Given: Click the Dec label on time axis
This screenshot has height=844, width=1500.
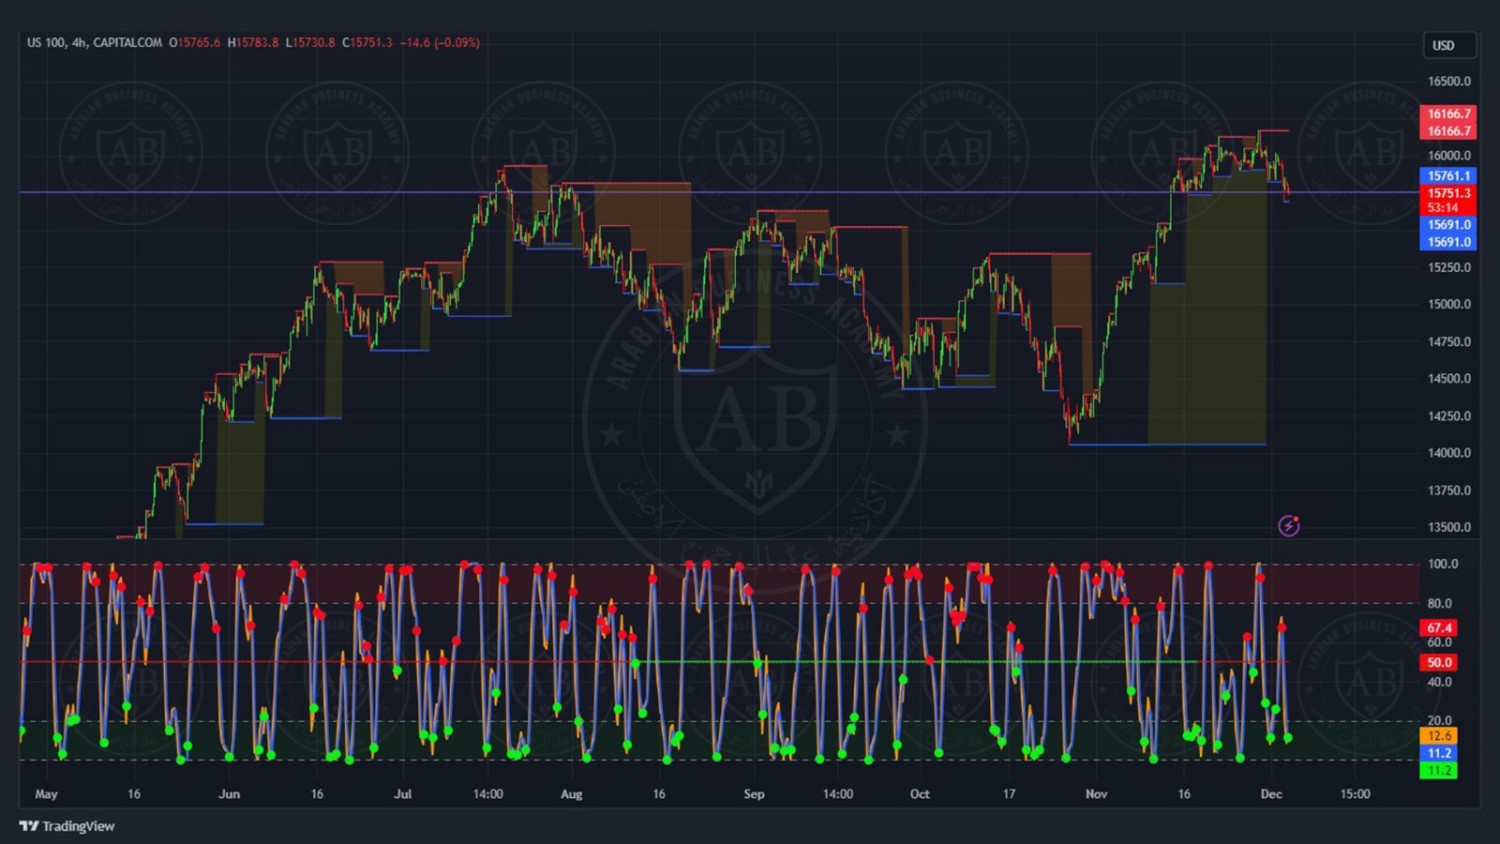Looking at the screenshot, I should [x=1271, y=794].
